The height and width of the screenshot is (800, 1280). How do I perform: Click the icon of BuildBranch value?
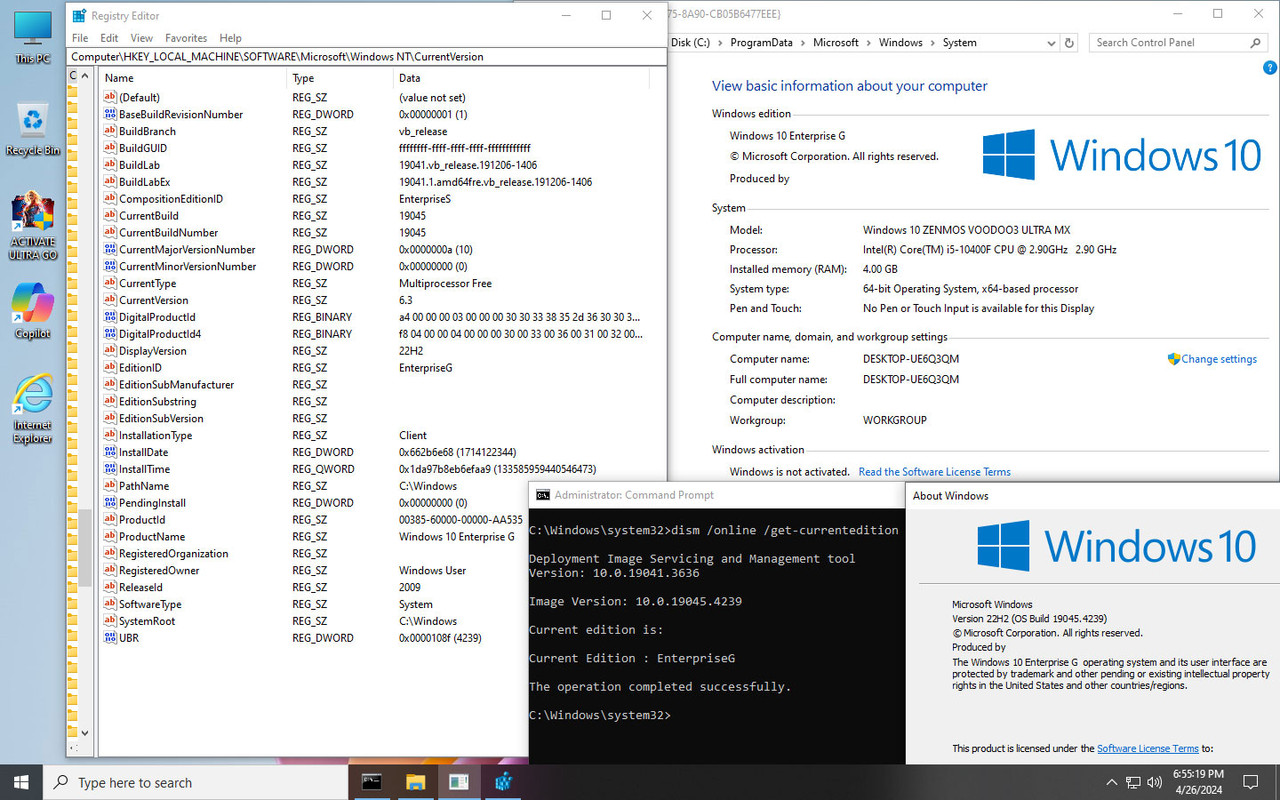point(110,131)
